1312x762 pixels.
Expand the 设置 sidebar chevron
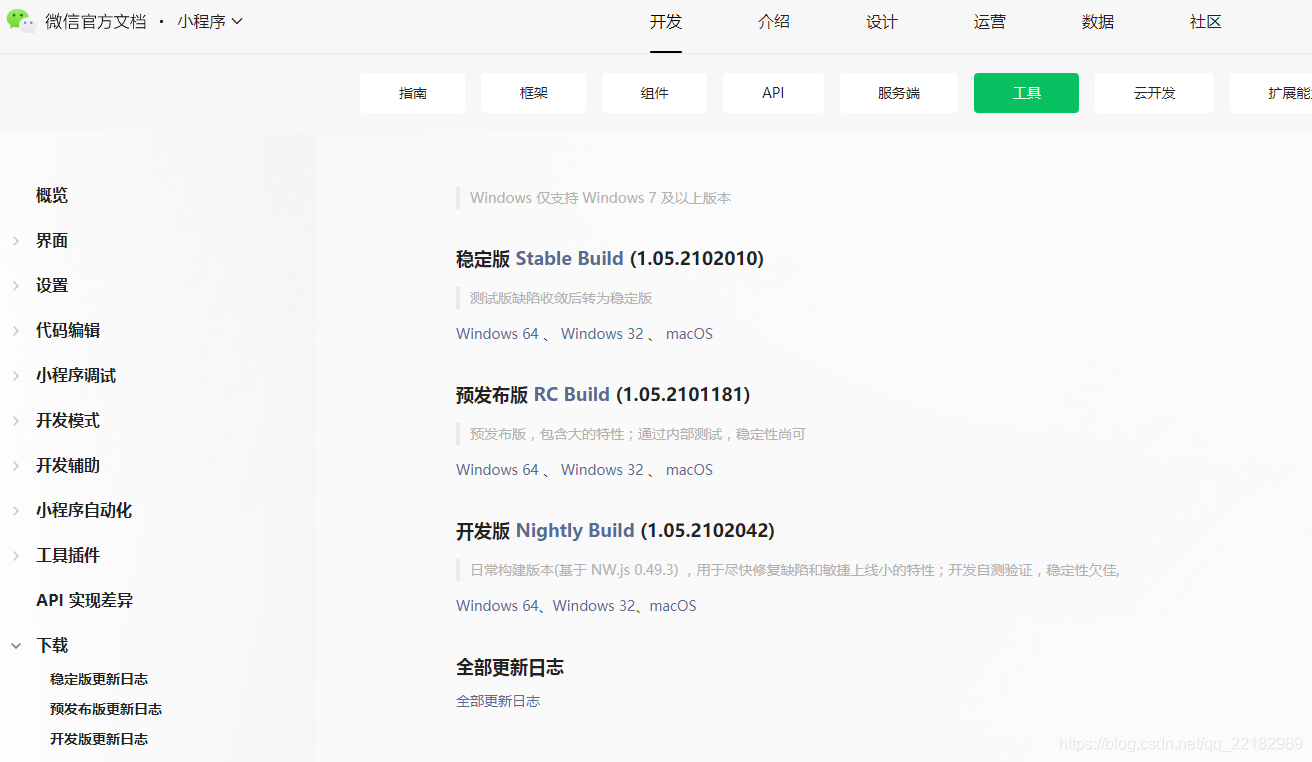16,286
